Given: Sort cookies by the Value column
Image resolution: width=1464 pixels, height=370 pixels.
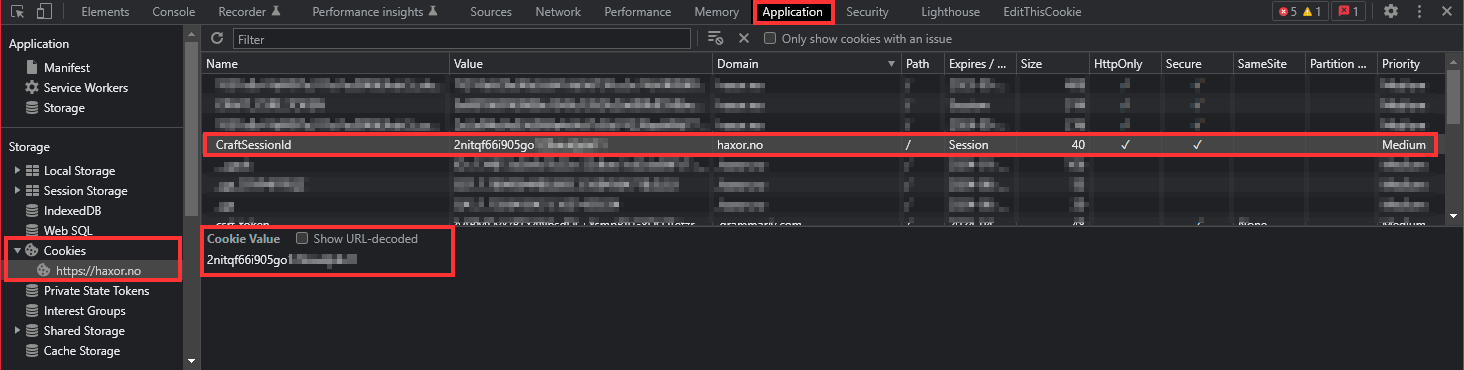Looking at the screenshot, I should pos(581,63).
